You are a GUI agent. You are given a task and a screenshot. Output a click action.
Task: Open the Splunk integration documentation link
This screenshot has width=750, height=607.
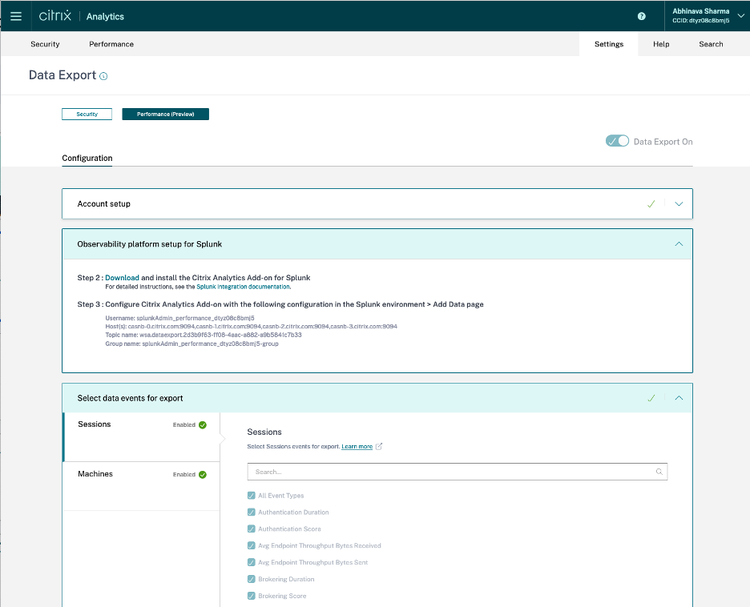click(243, 287)
